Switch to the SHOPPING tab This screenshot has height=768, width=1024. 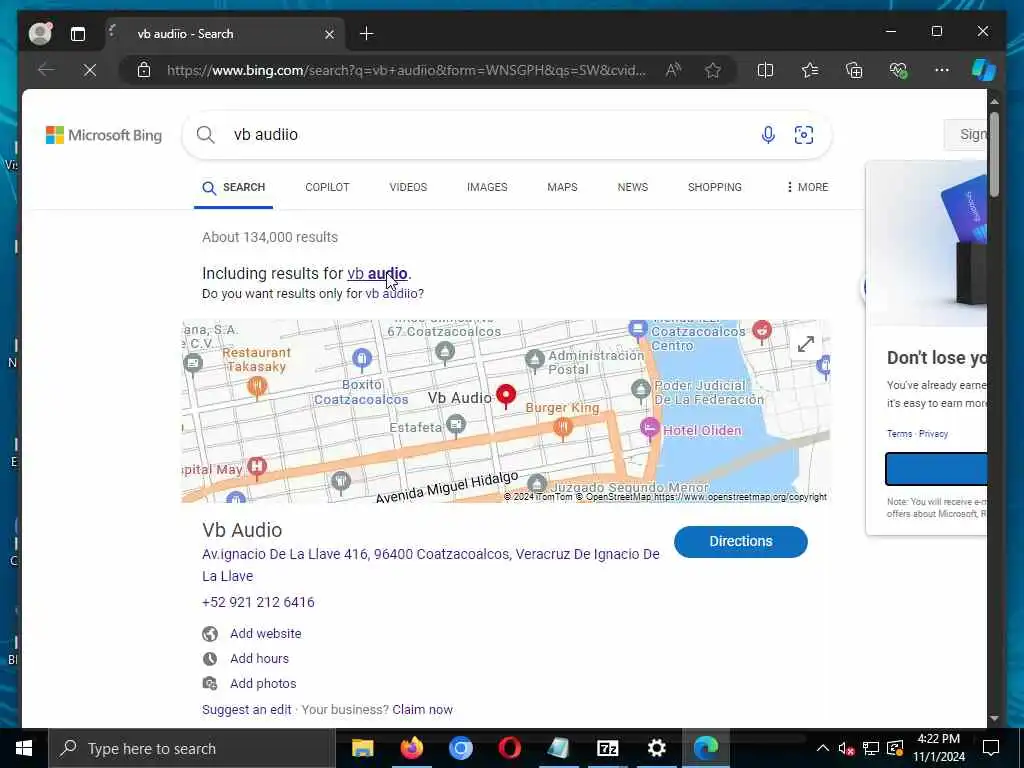(x=714, y=187)
